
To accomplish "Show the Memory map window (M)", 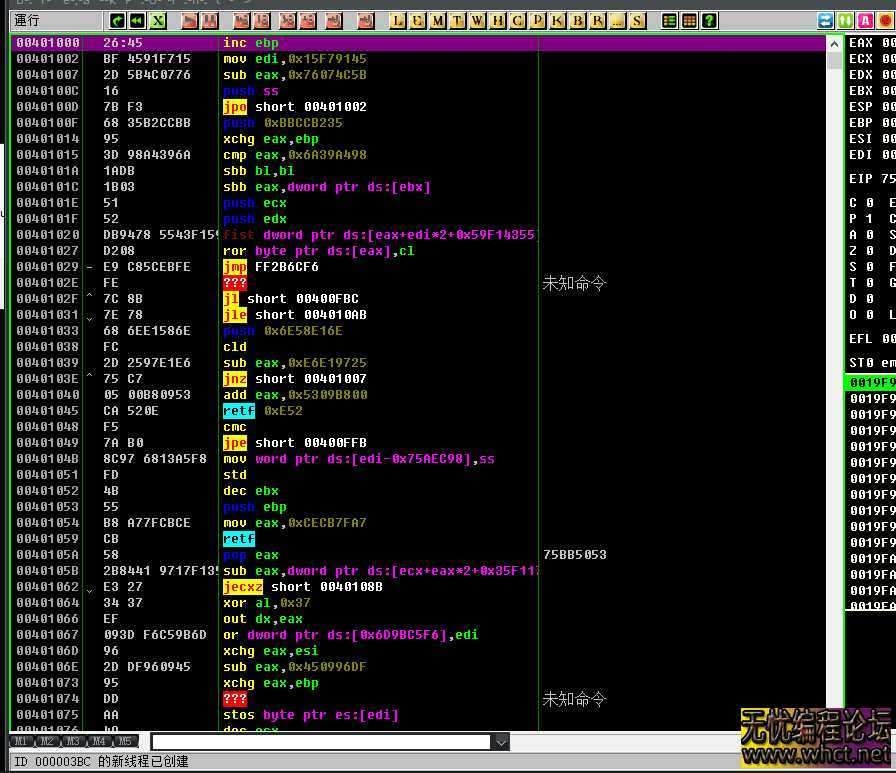I will (438, 20).
